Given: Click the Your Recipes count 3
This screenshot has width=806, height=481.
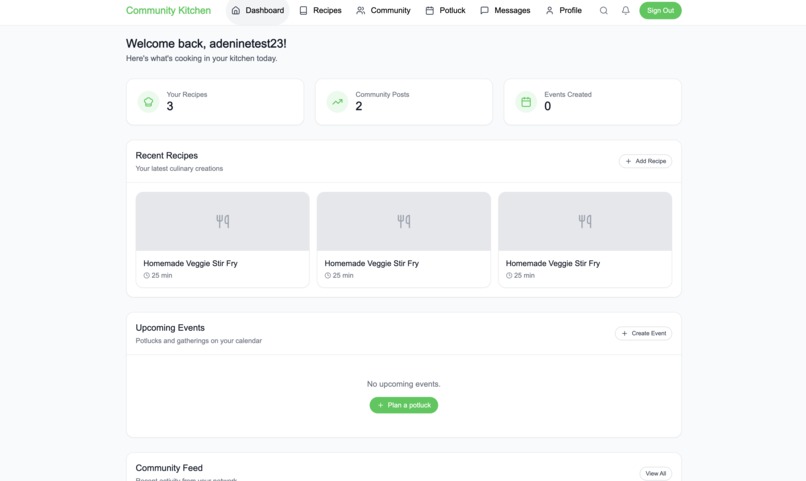Looking at the screenshot, I should click(170, 106).
